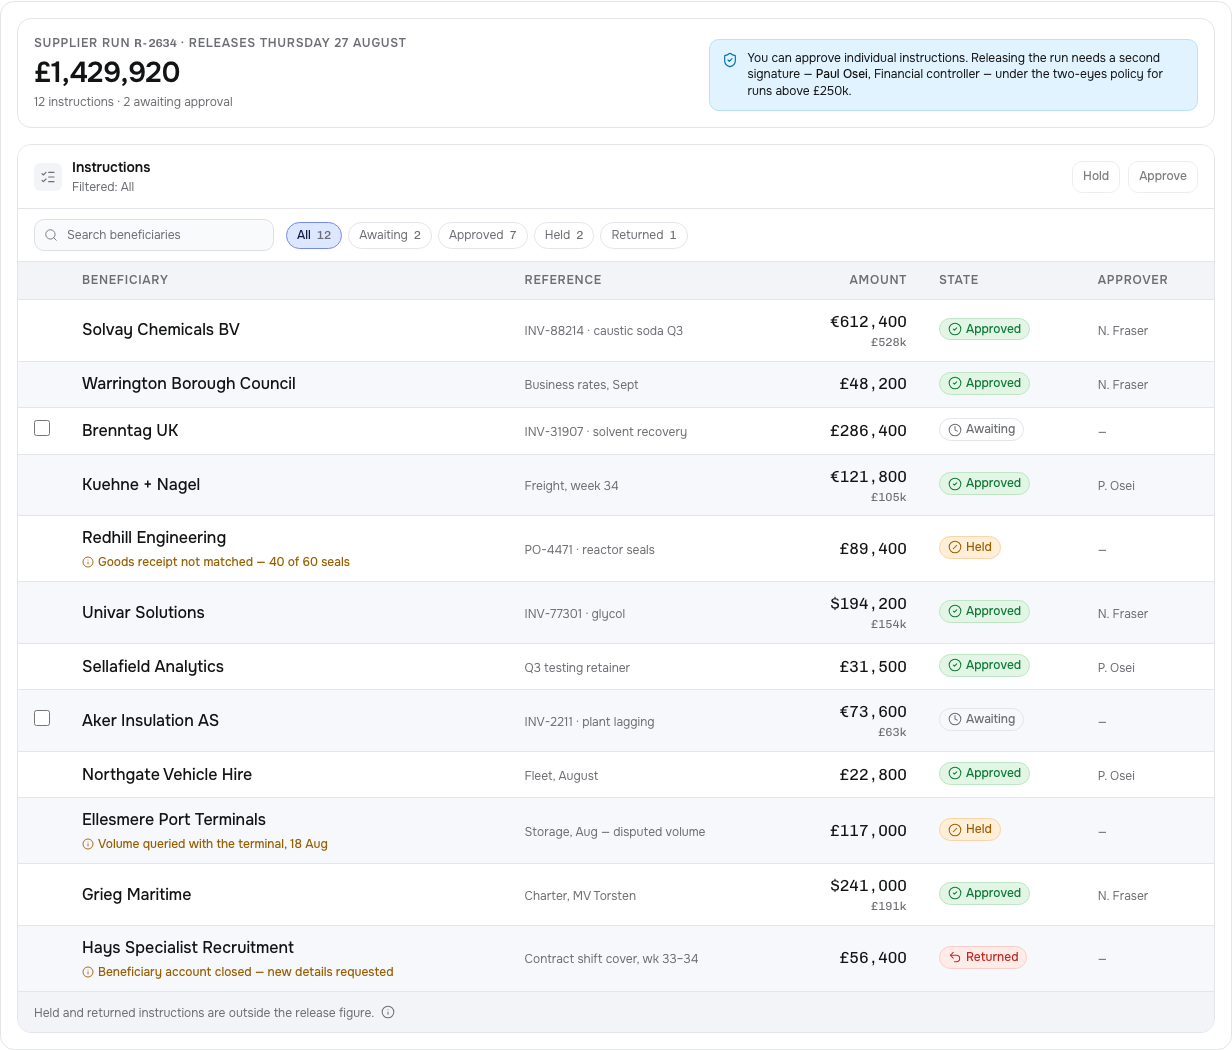This screenshot has width=1232, height=1050.
Task: Select Ellesmere Port Terminals beneficiary name
Action: point(174,820)
